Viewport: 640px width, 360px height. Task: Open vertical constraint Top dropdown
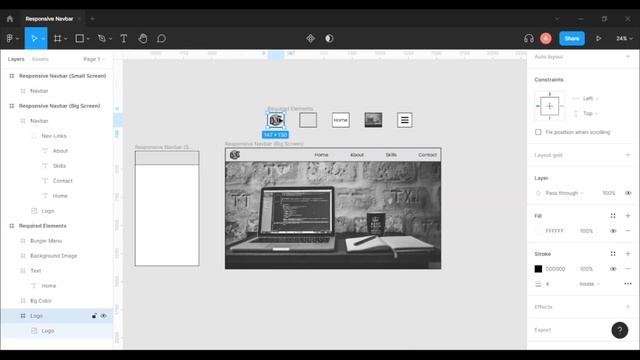coord(591,113)
